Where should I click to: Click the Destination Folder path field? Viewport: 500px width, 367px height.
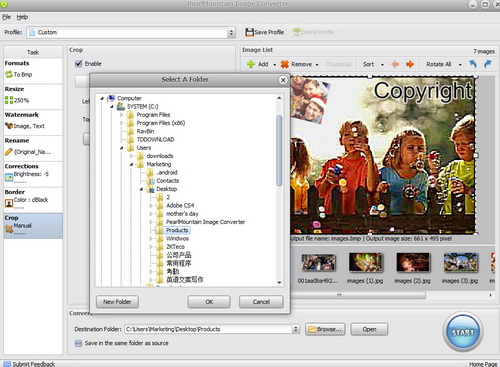point(209,329)
